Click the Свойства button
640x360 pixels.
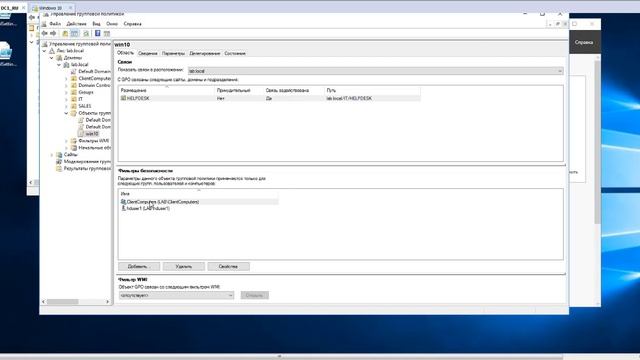point(228,267)
